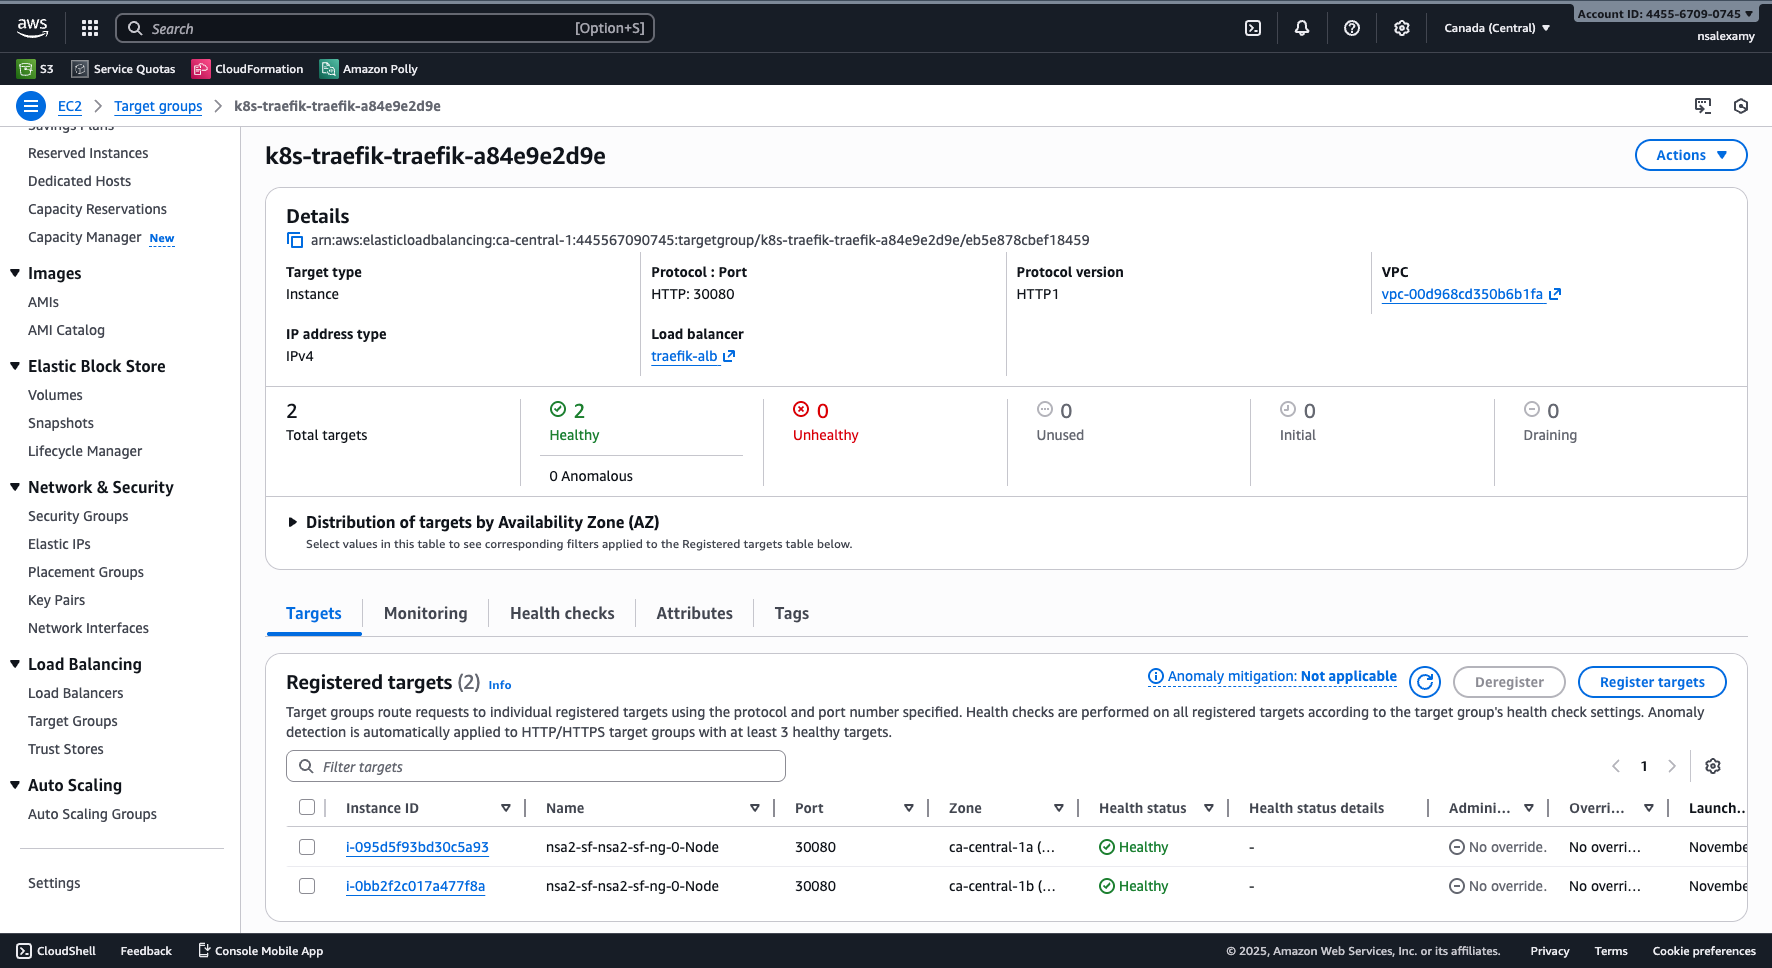This screenshot has width=1772, height=968.
Task: Open the S3 service from favorites bar
Action: tap(34, 68)
